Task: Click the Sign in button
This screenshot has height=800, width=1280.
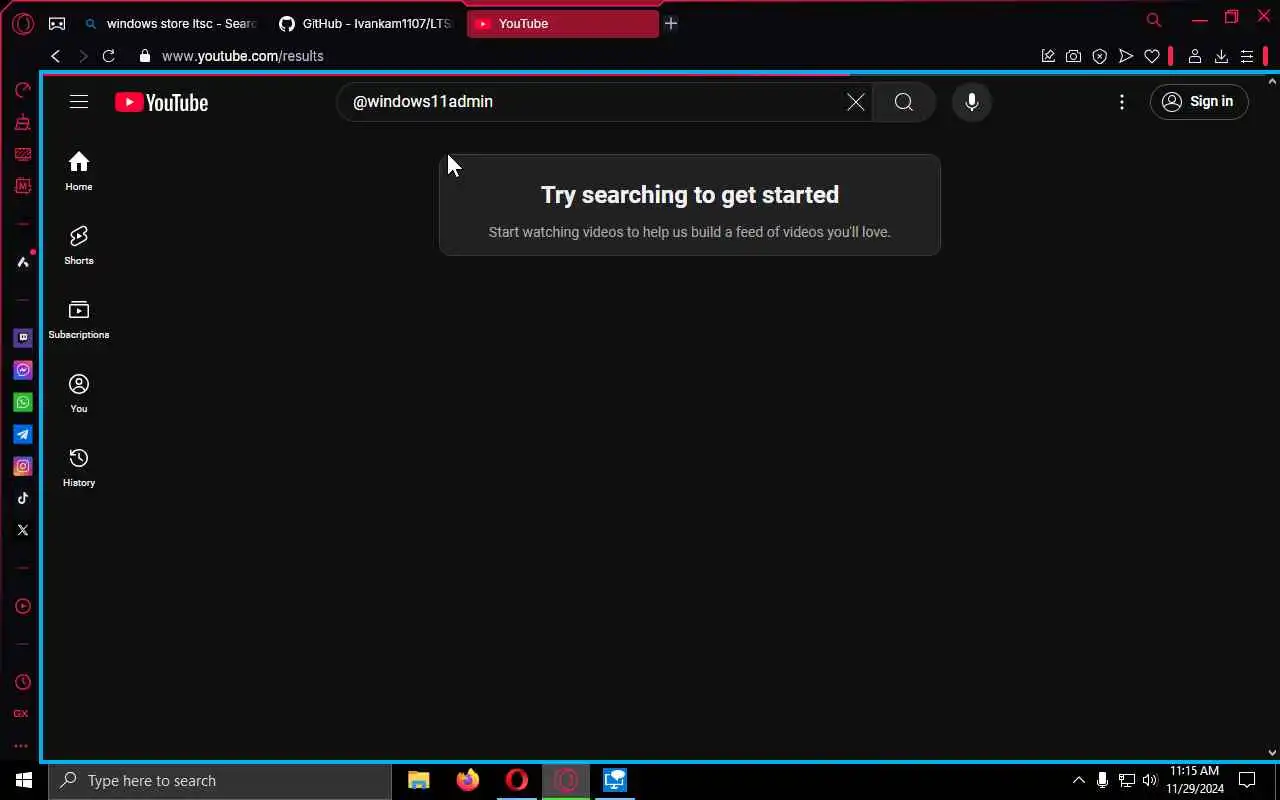Action: coord(1199,102)
